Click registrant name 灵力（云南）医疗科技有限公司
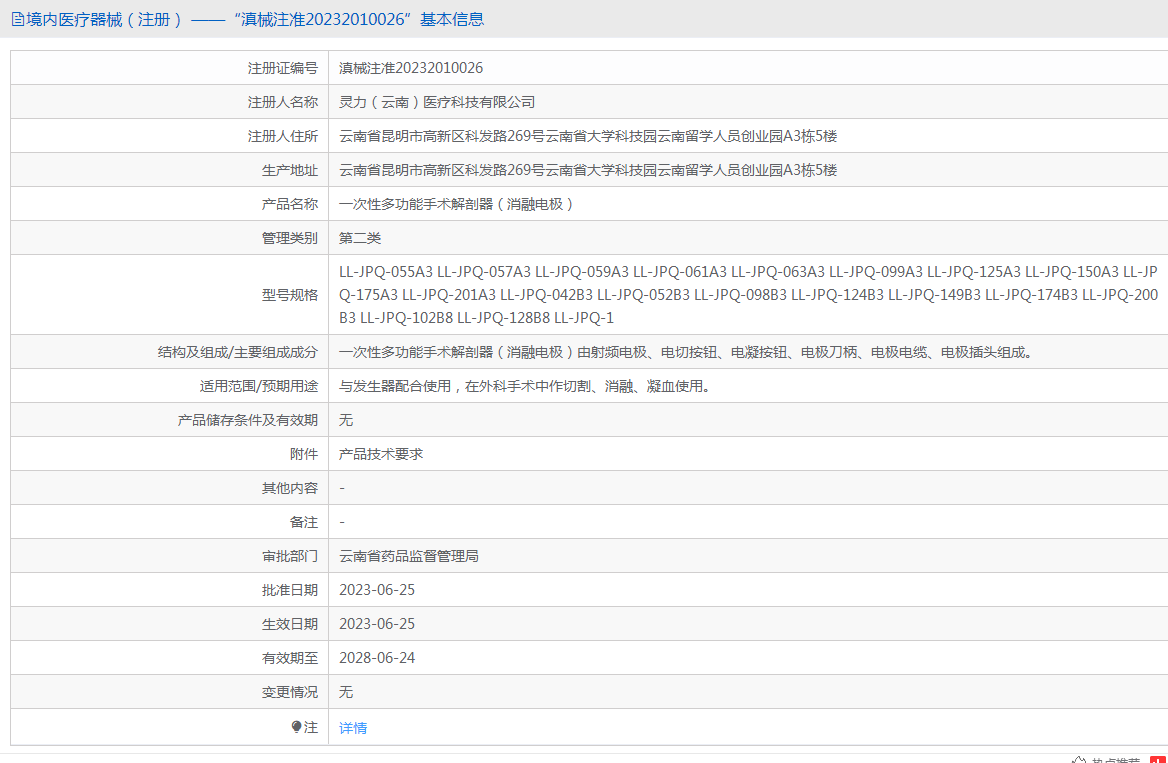Image resolution: width=1168 pixels, height=763 pixels. coord(437,102)
